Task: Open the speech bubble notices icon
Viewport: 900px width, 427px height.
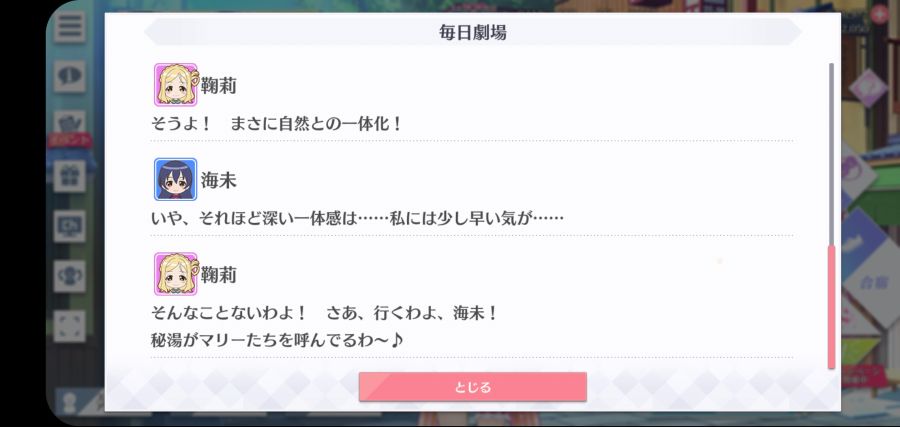Action: click(69, 76)
